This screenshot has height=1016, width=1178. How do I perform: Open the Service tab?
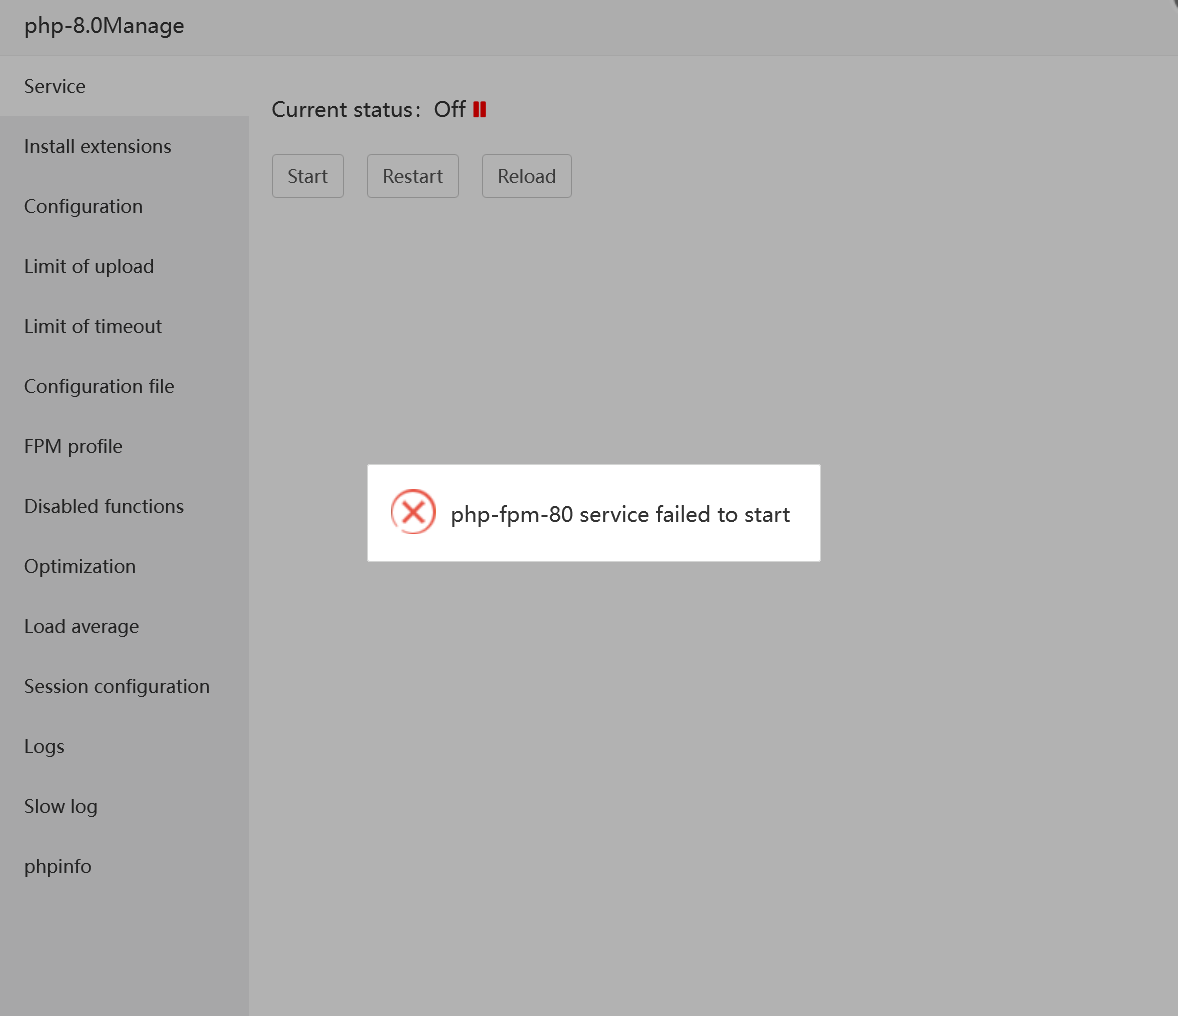point(124,86)
